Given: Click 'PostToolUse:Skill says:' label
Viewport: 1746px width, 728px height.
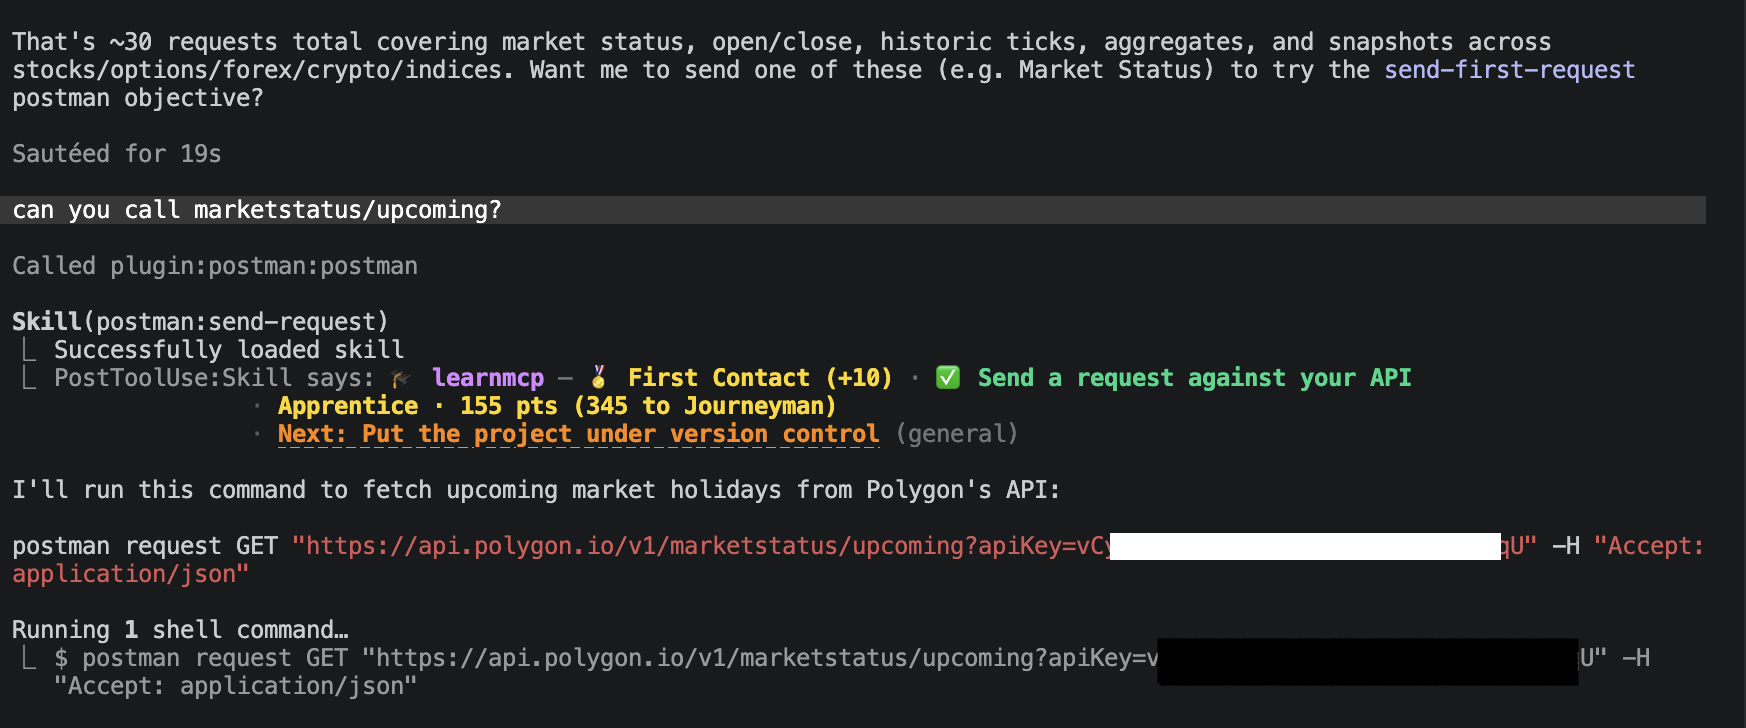Looking at the screenshot, I should coord(214,378).
